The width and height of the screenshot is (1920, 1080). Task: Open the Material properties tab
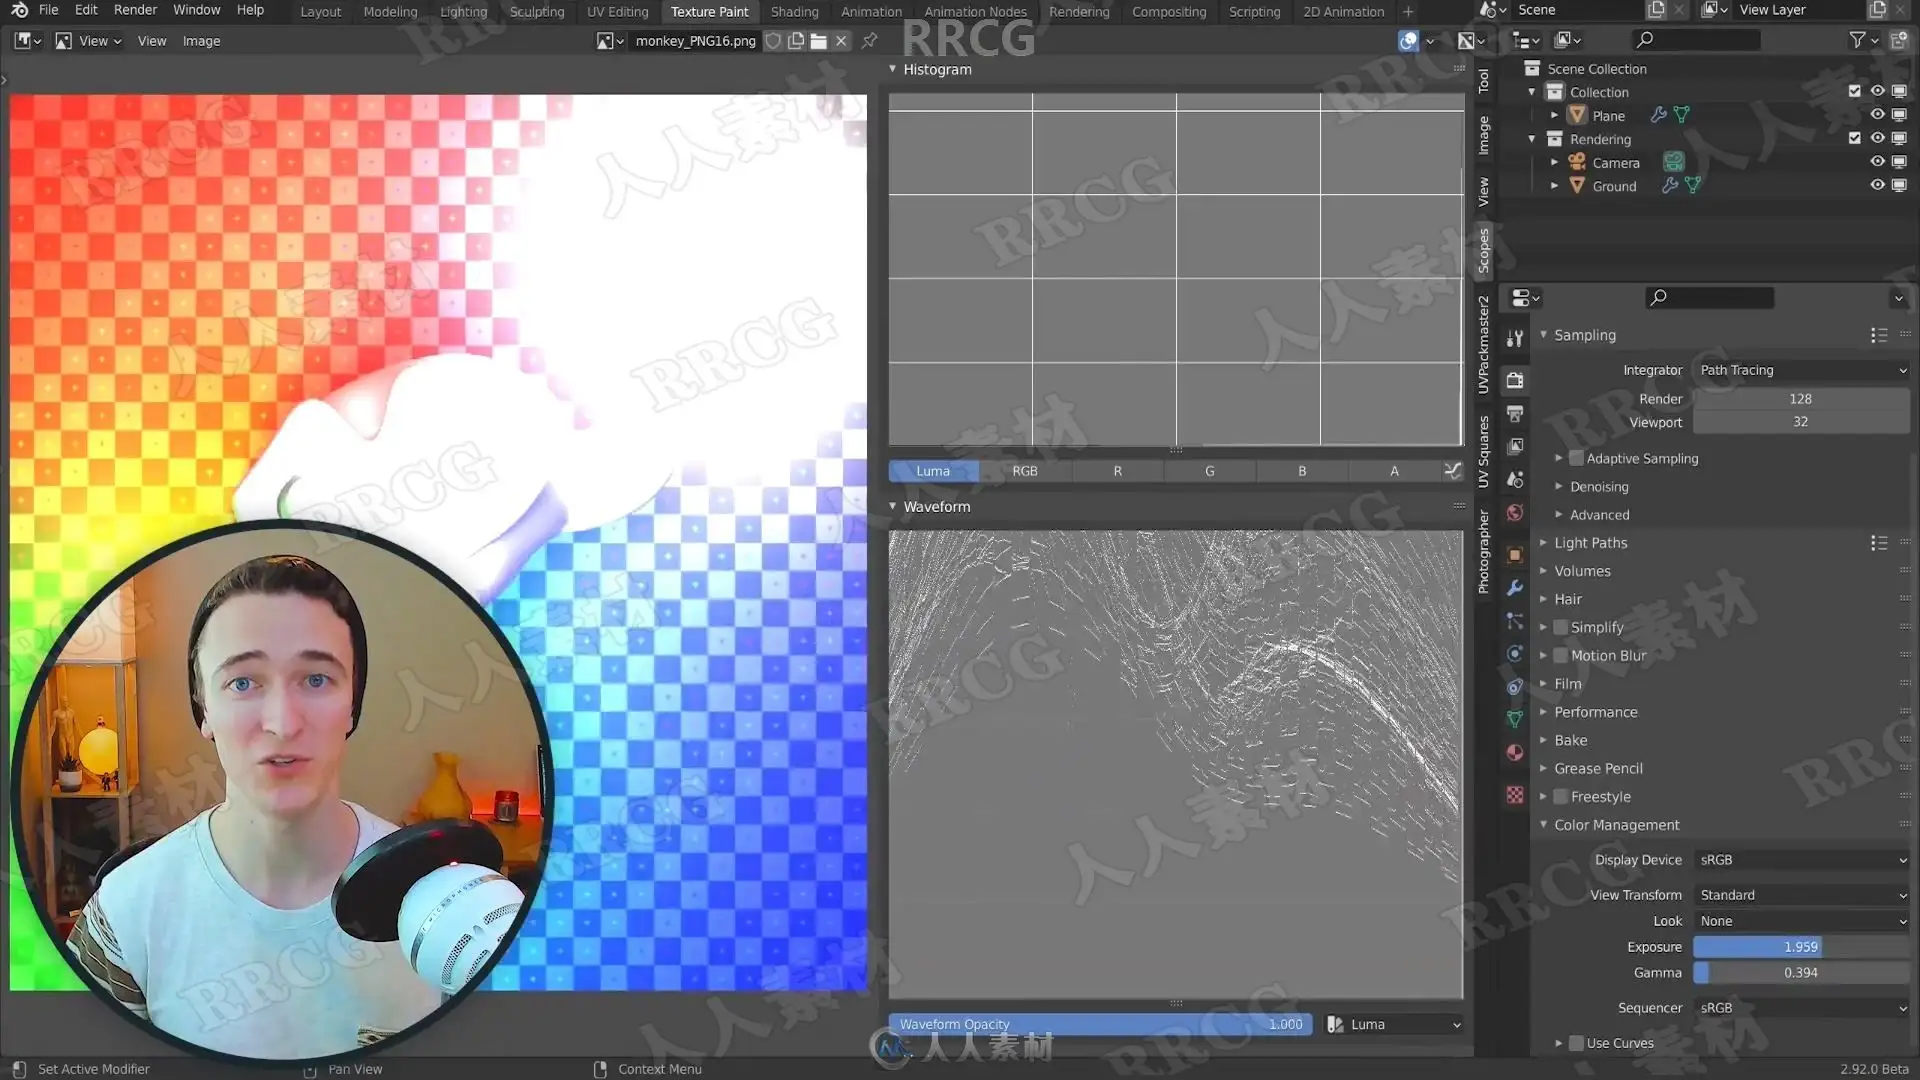pyautogui.click(x=1515, y=753)
